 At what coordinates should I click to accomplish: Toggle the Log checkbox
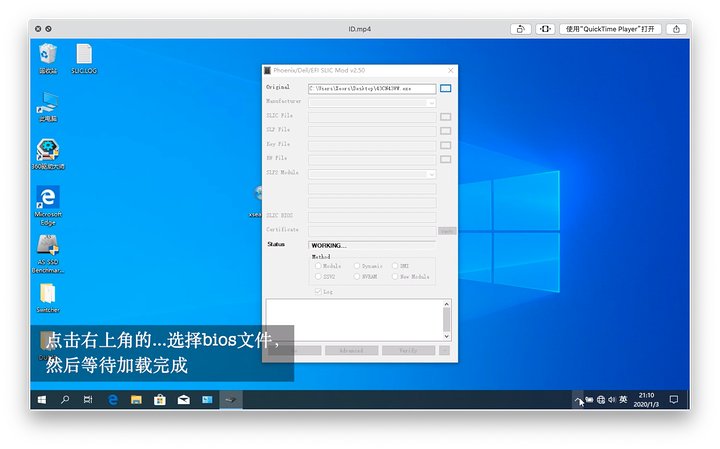(319, 291)
